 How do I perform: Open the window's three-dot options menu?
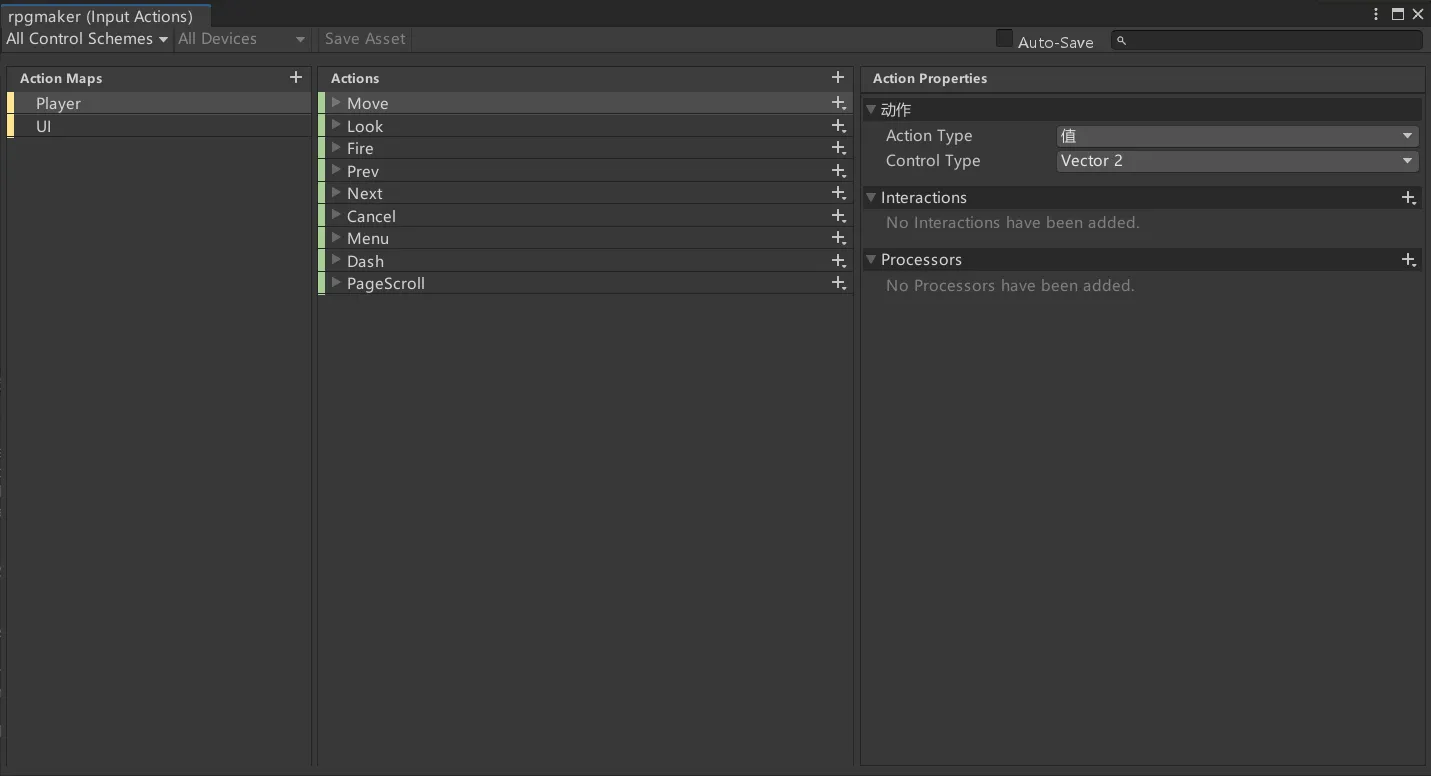click(x=1378, y=14)
